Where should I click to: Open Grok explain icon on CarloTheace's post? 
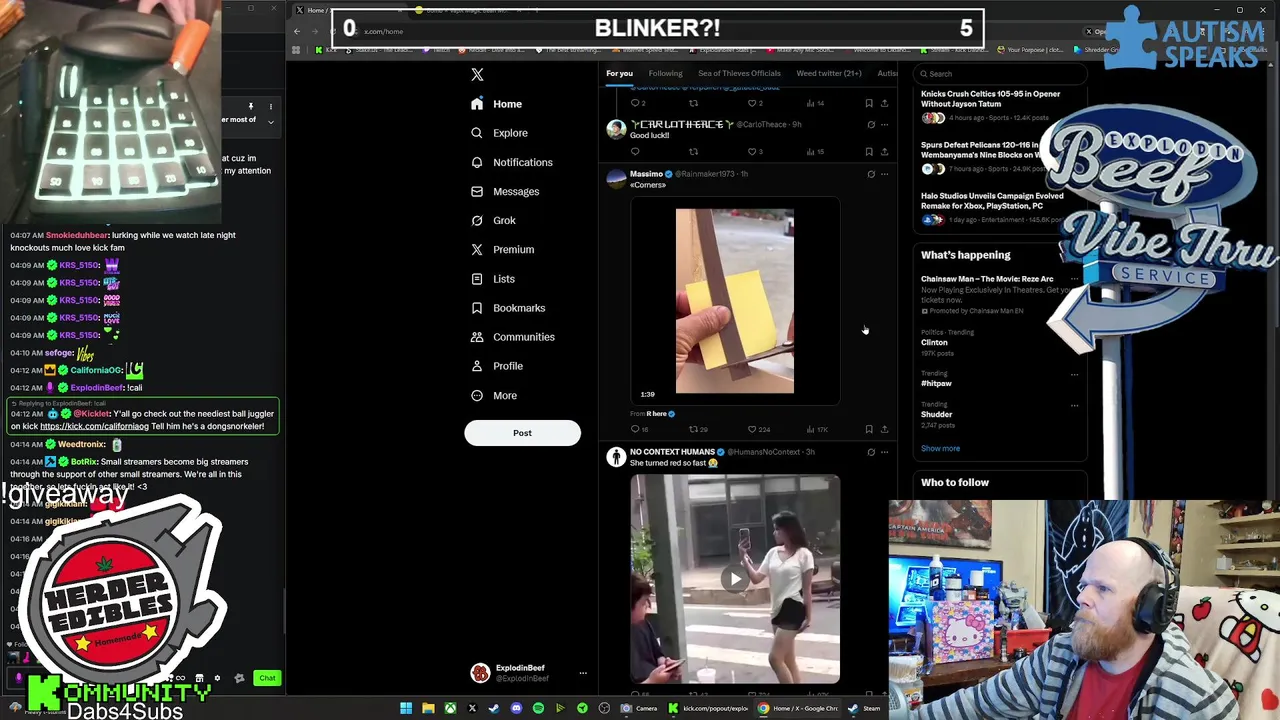pyautogui.click(x=871, y=125)
